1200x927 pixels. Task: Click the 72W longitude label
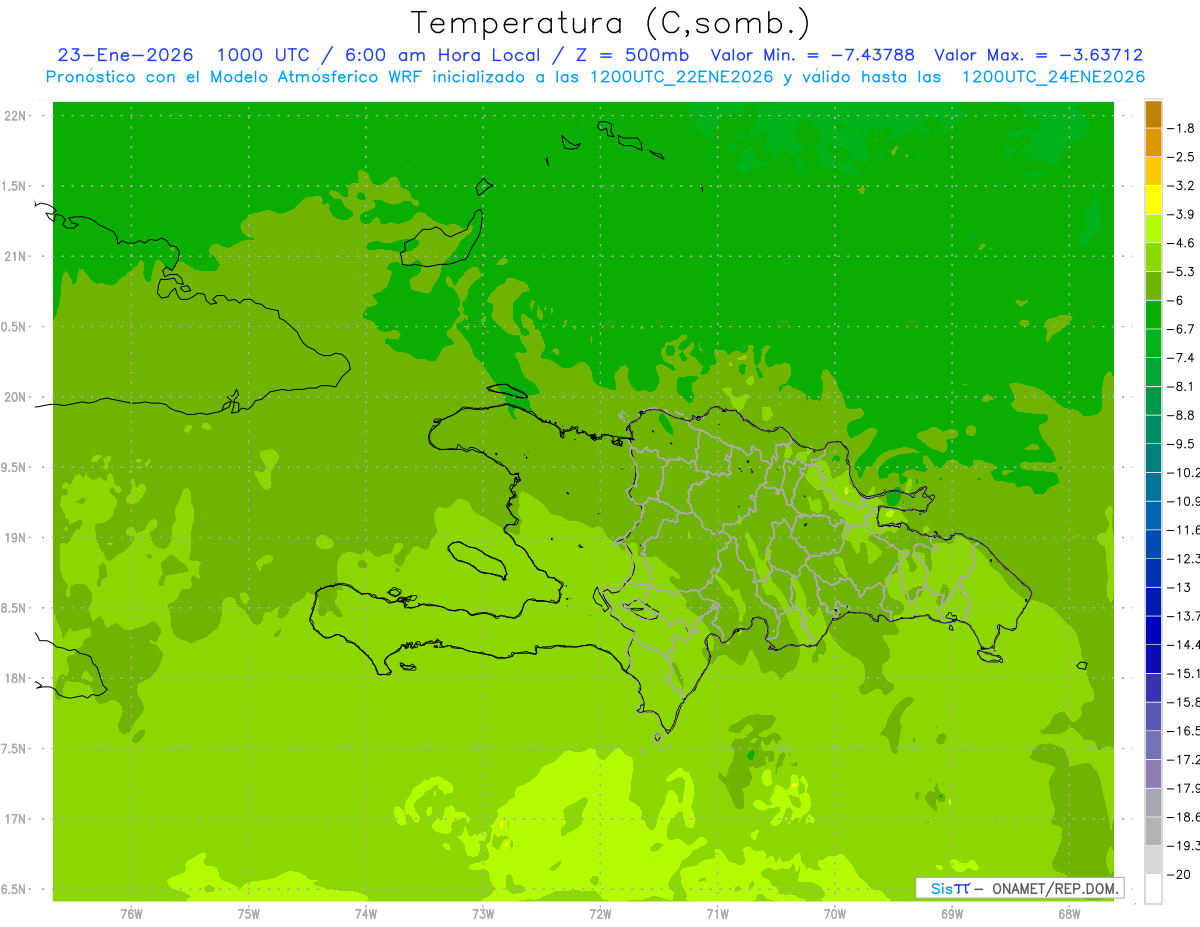[x=600, y=914]
